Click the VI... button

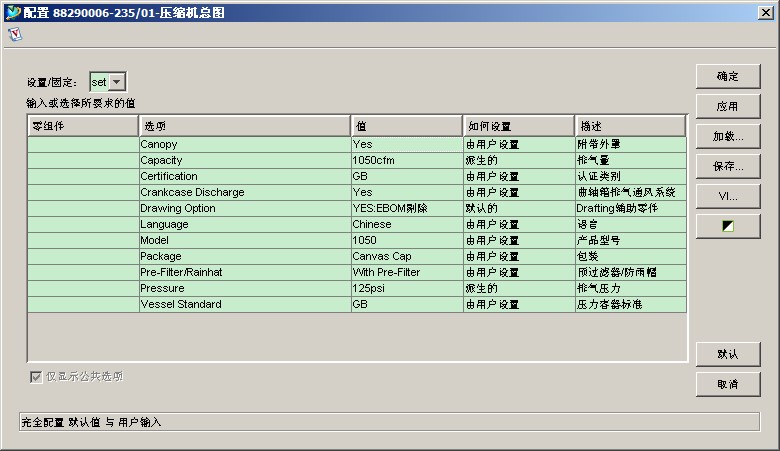728,196
